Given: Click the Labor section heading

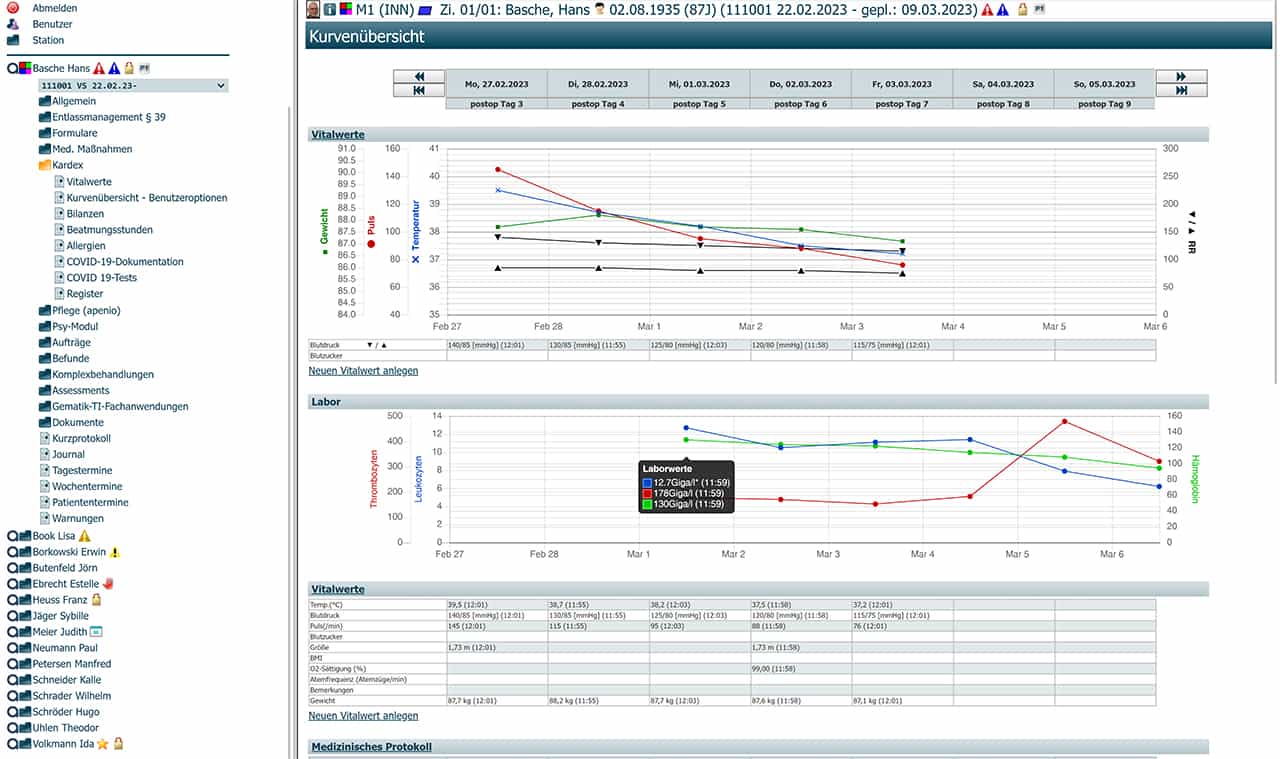Looking at the screenshot, I should click(326, 402).
